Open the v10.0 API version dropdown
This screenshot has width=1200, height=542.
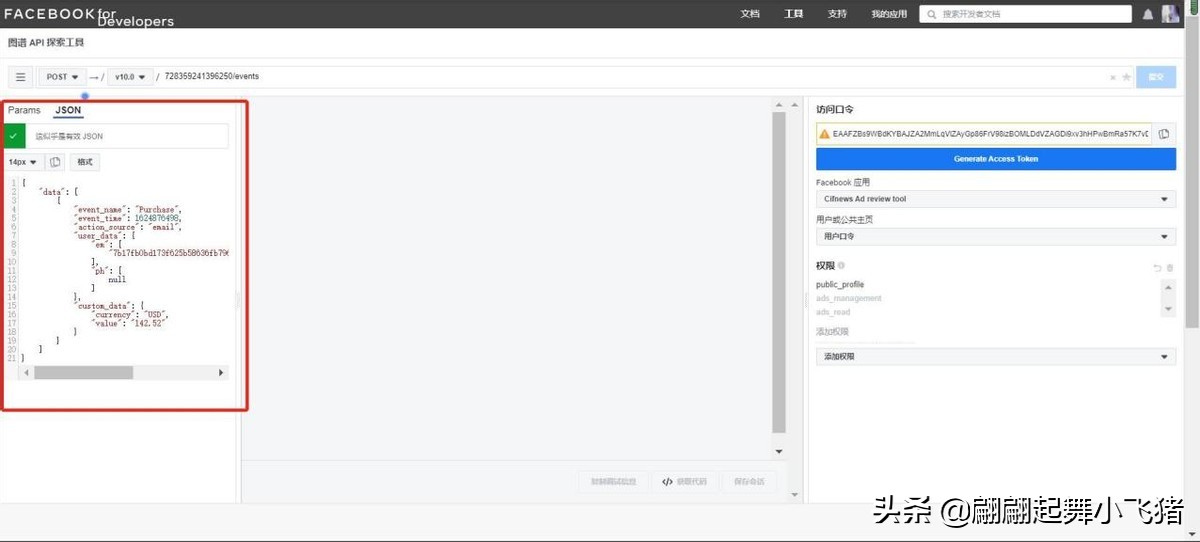tap(131, 77)
